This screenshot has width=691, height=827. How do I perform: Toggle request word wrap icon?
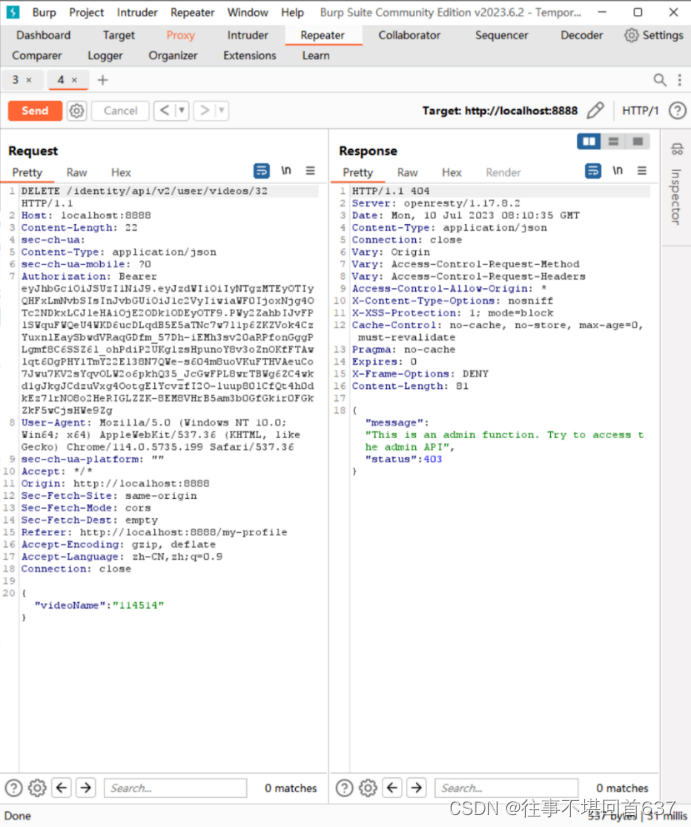pos(262,171)
